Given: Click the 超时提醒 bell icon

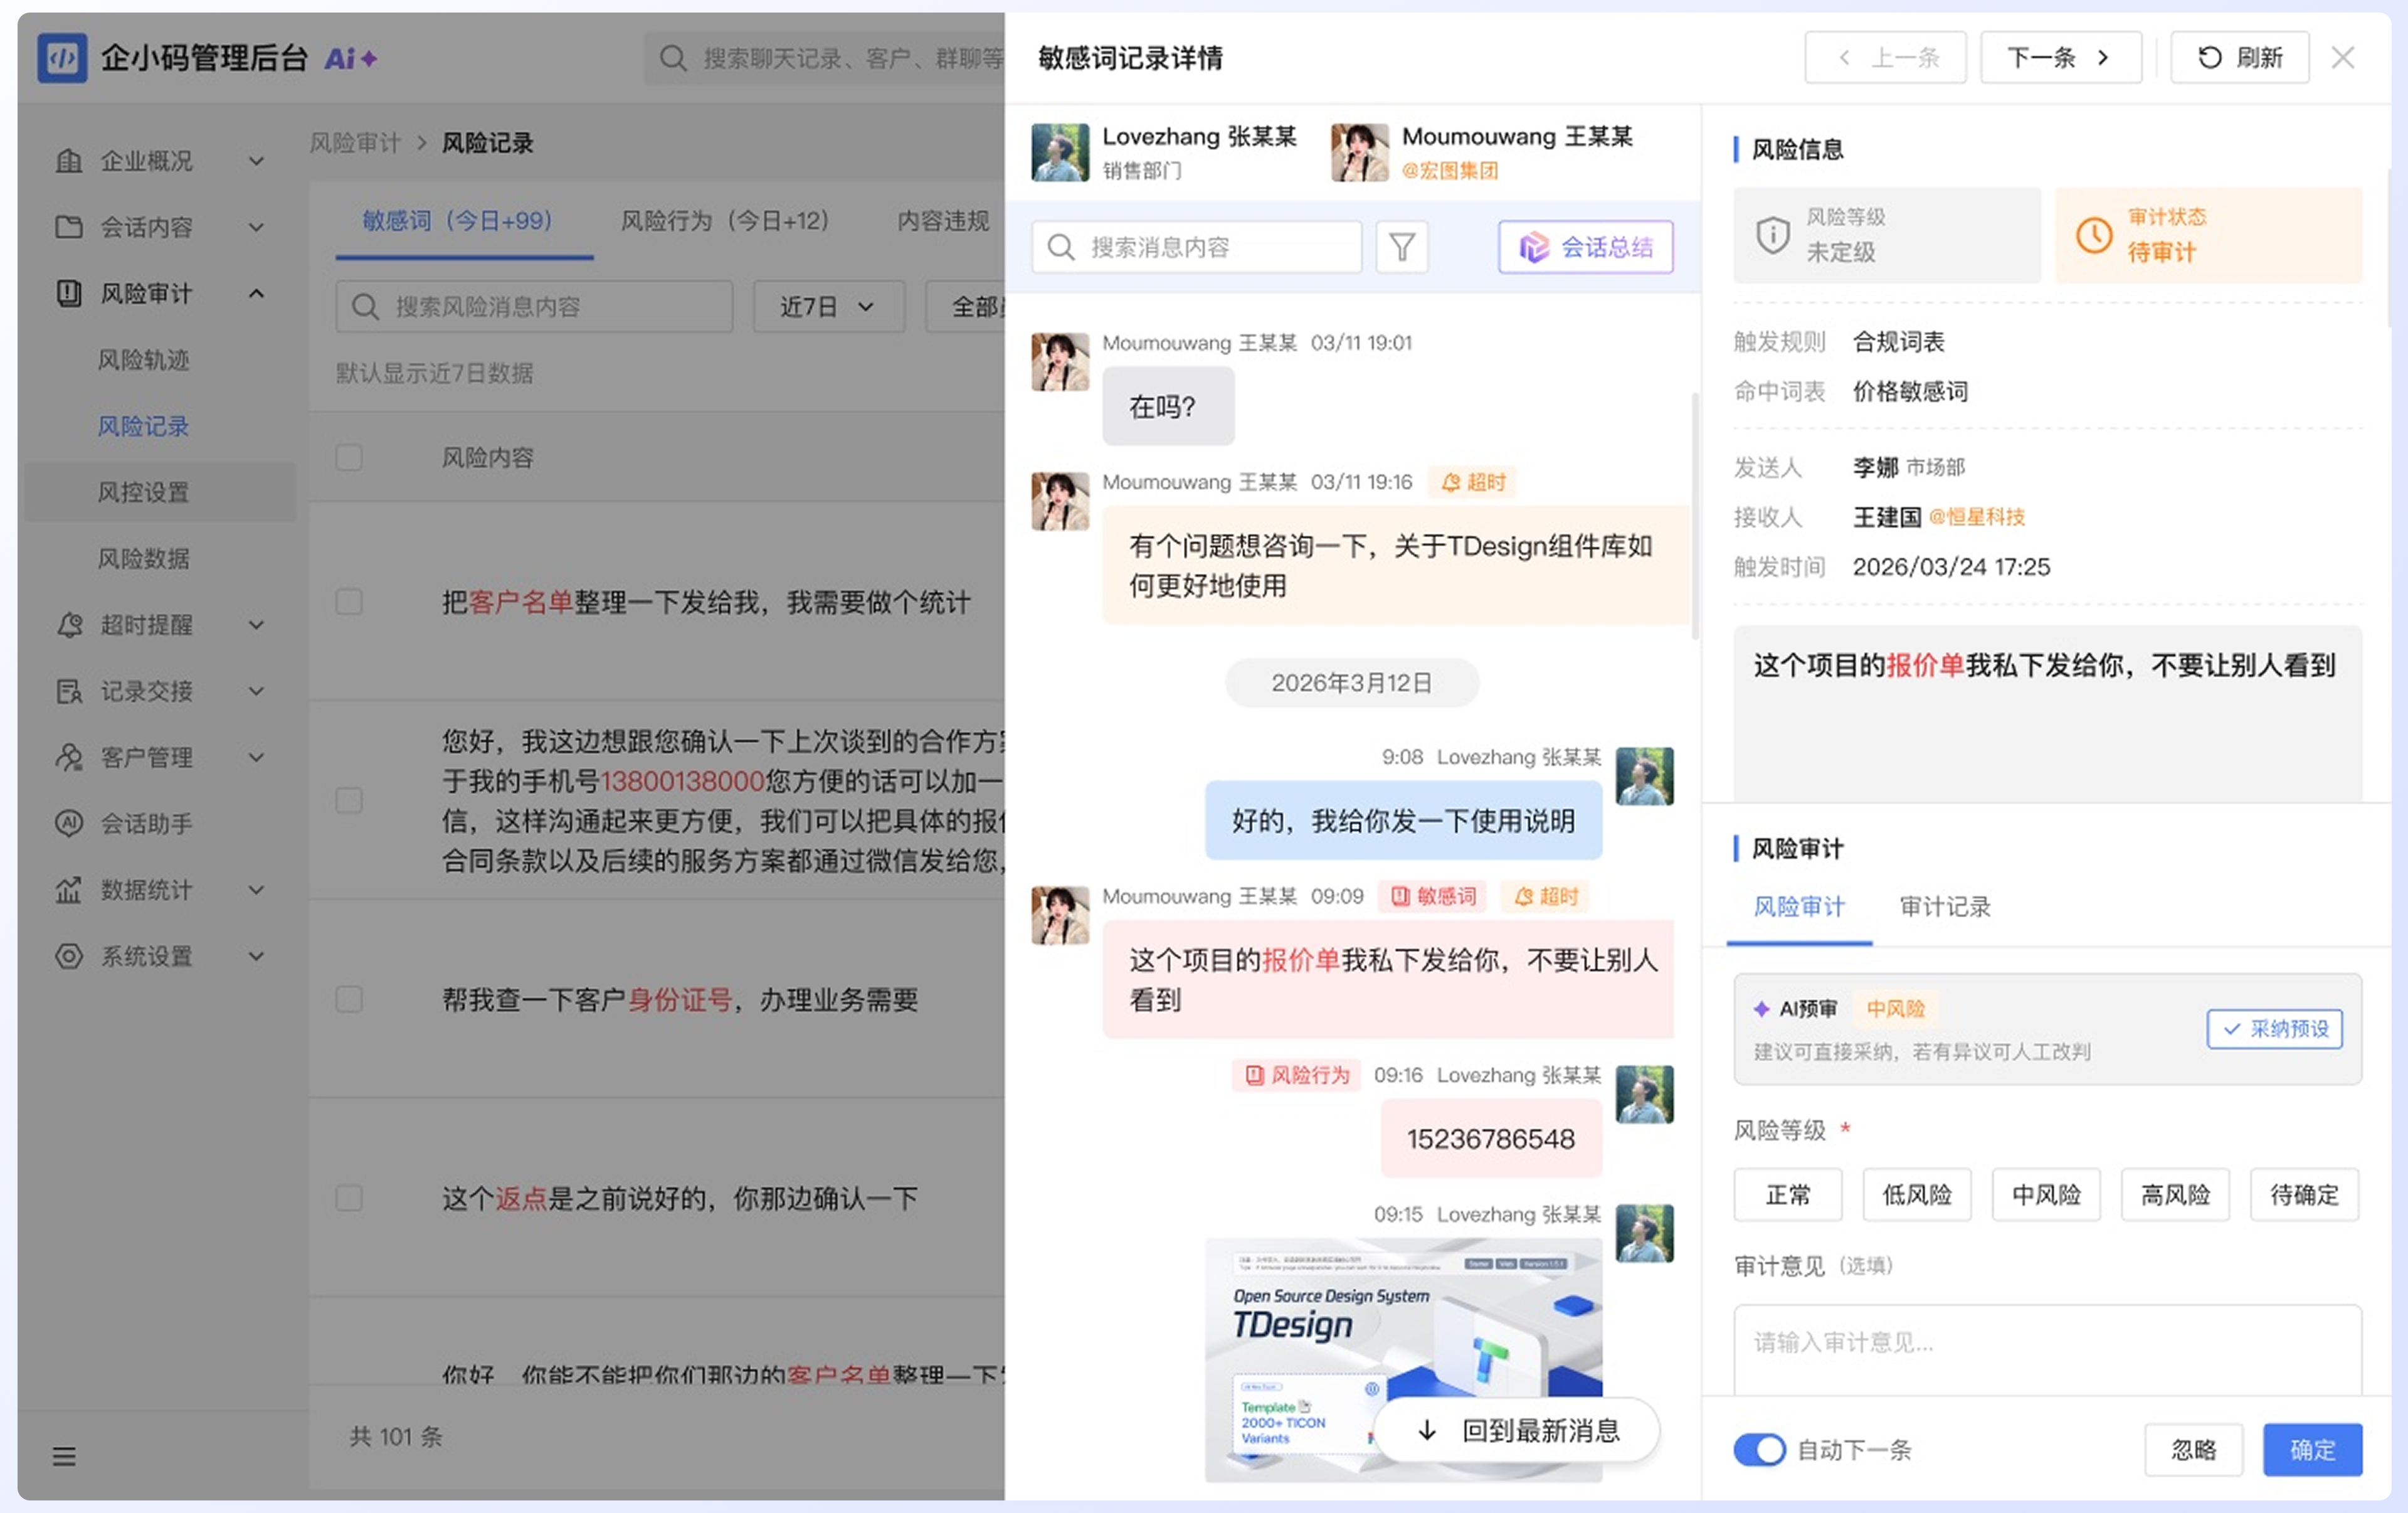Looking at the screenshot, I should point(69,625).
